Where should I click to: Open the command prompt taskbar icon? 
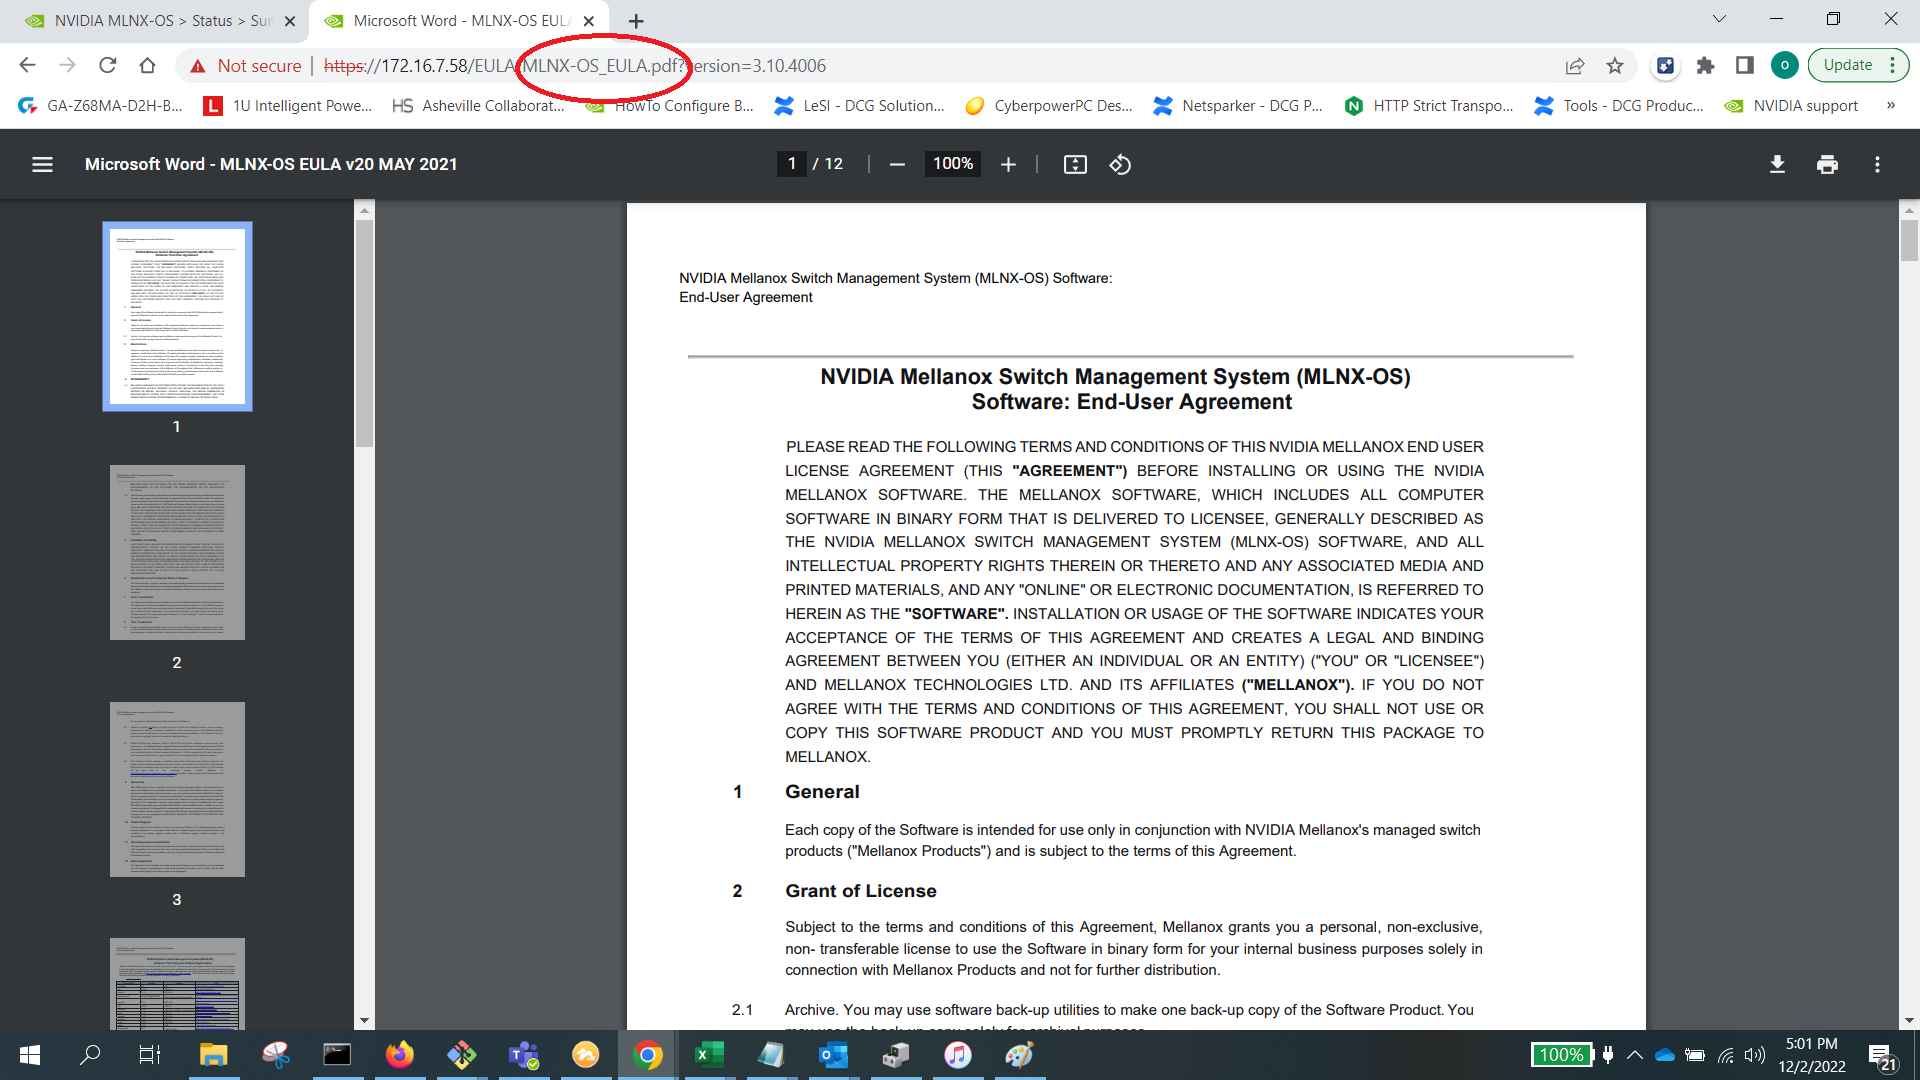(337, 1055)
